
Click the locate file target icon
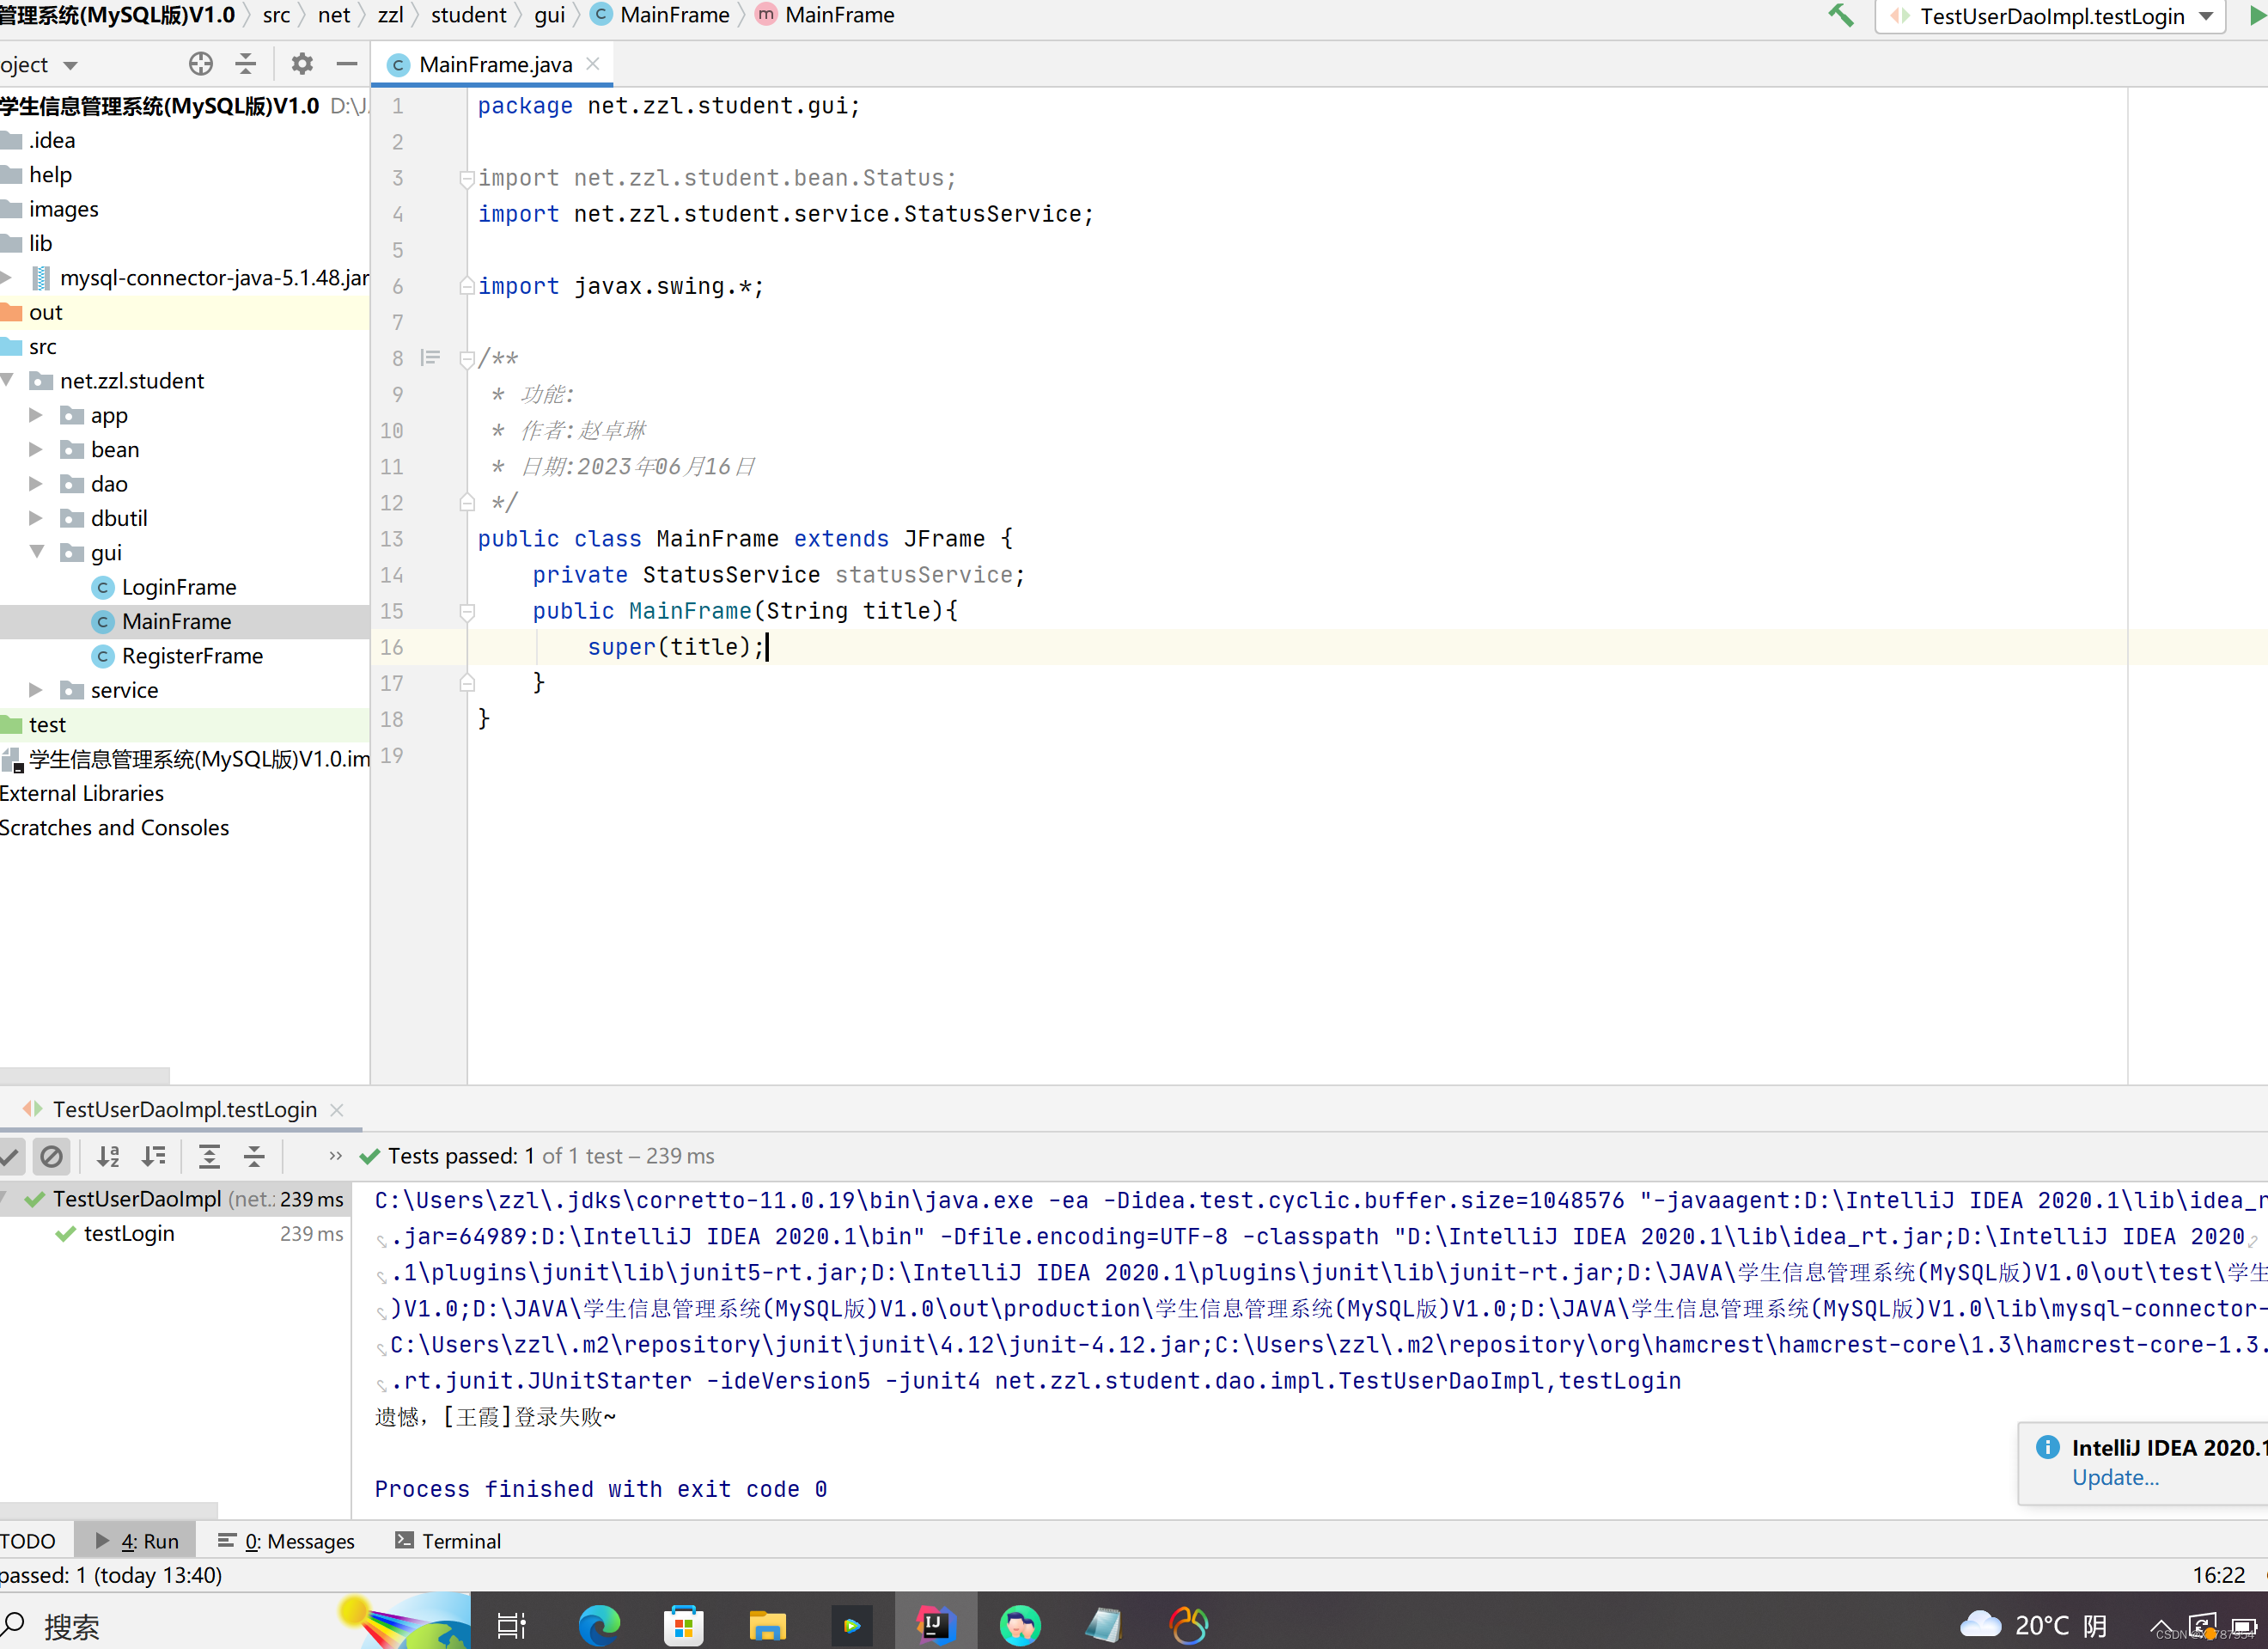coord(200,64)
